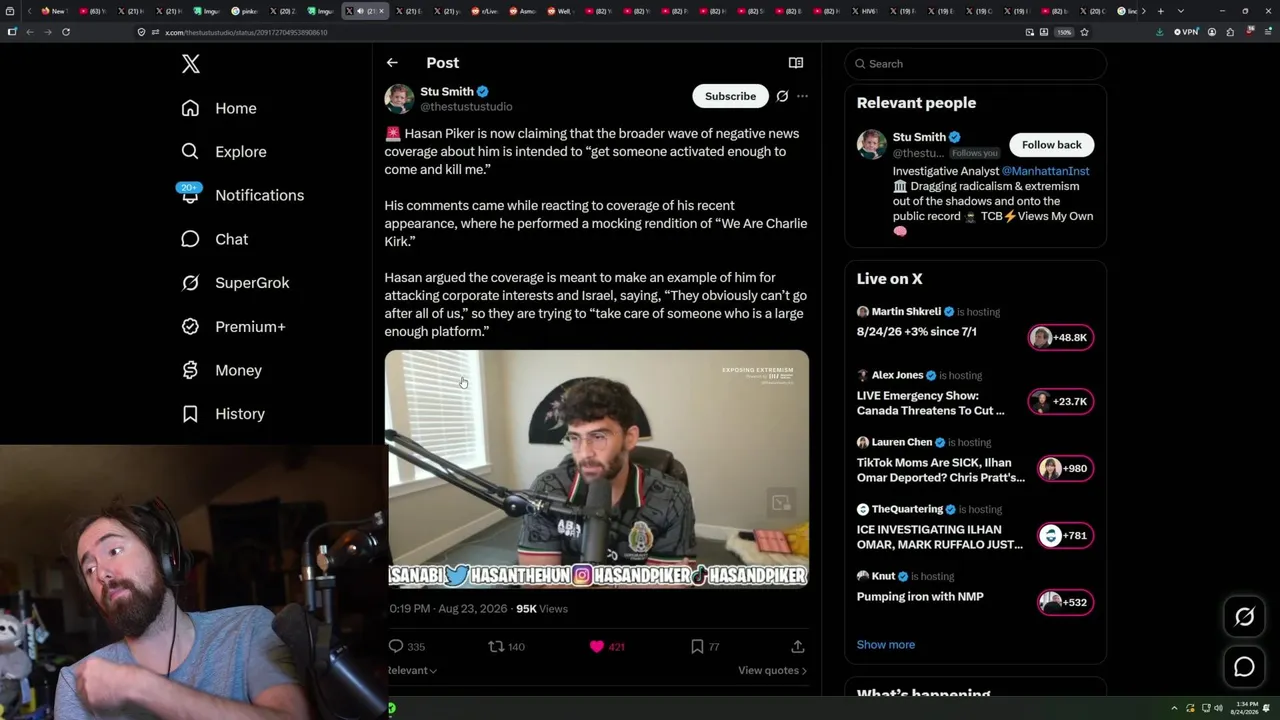1280x720 pixels.
Task: Go back with the browser back arrow
Action: (x=30, y=32)
